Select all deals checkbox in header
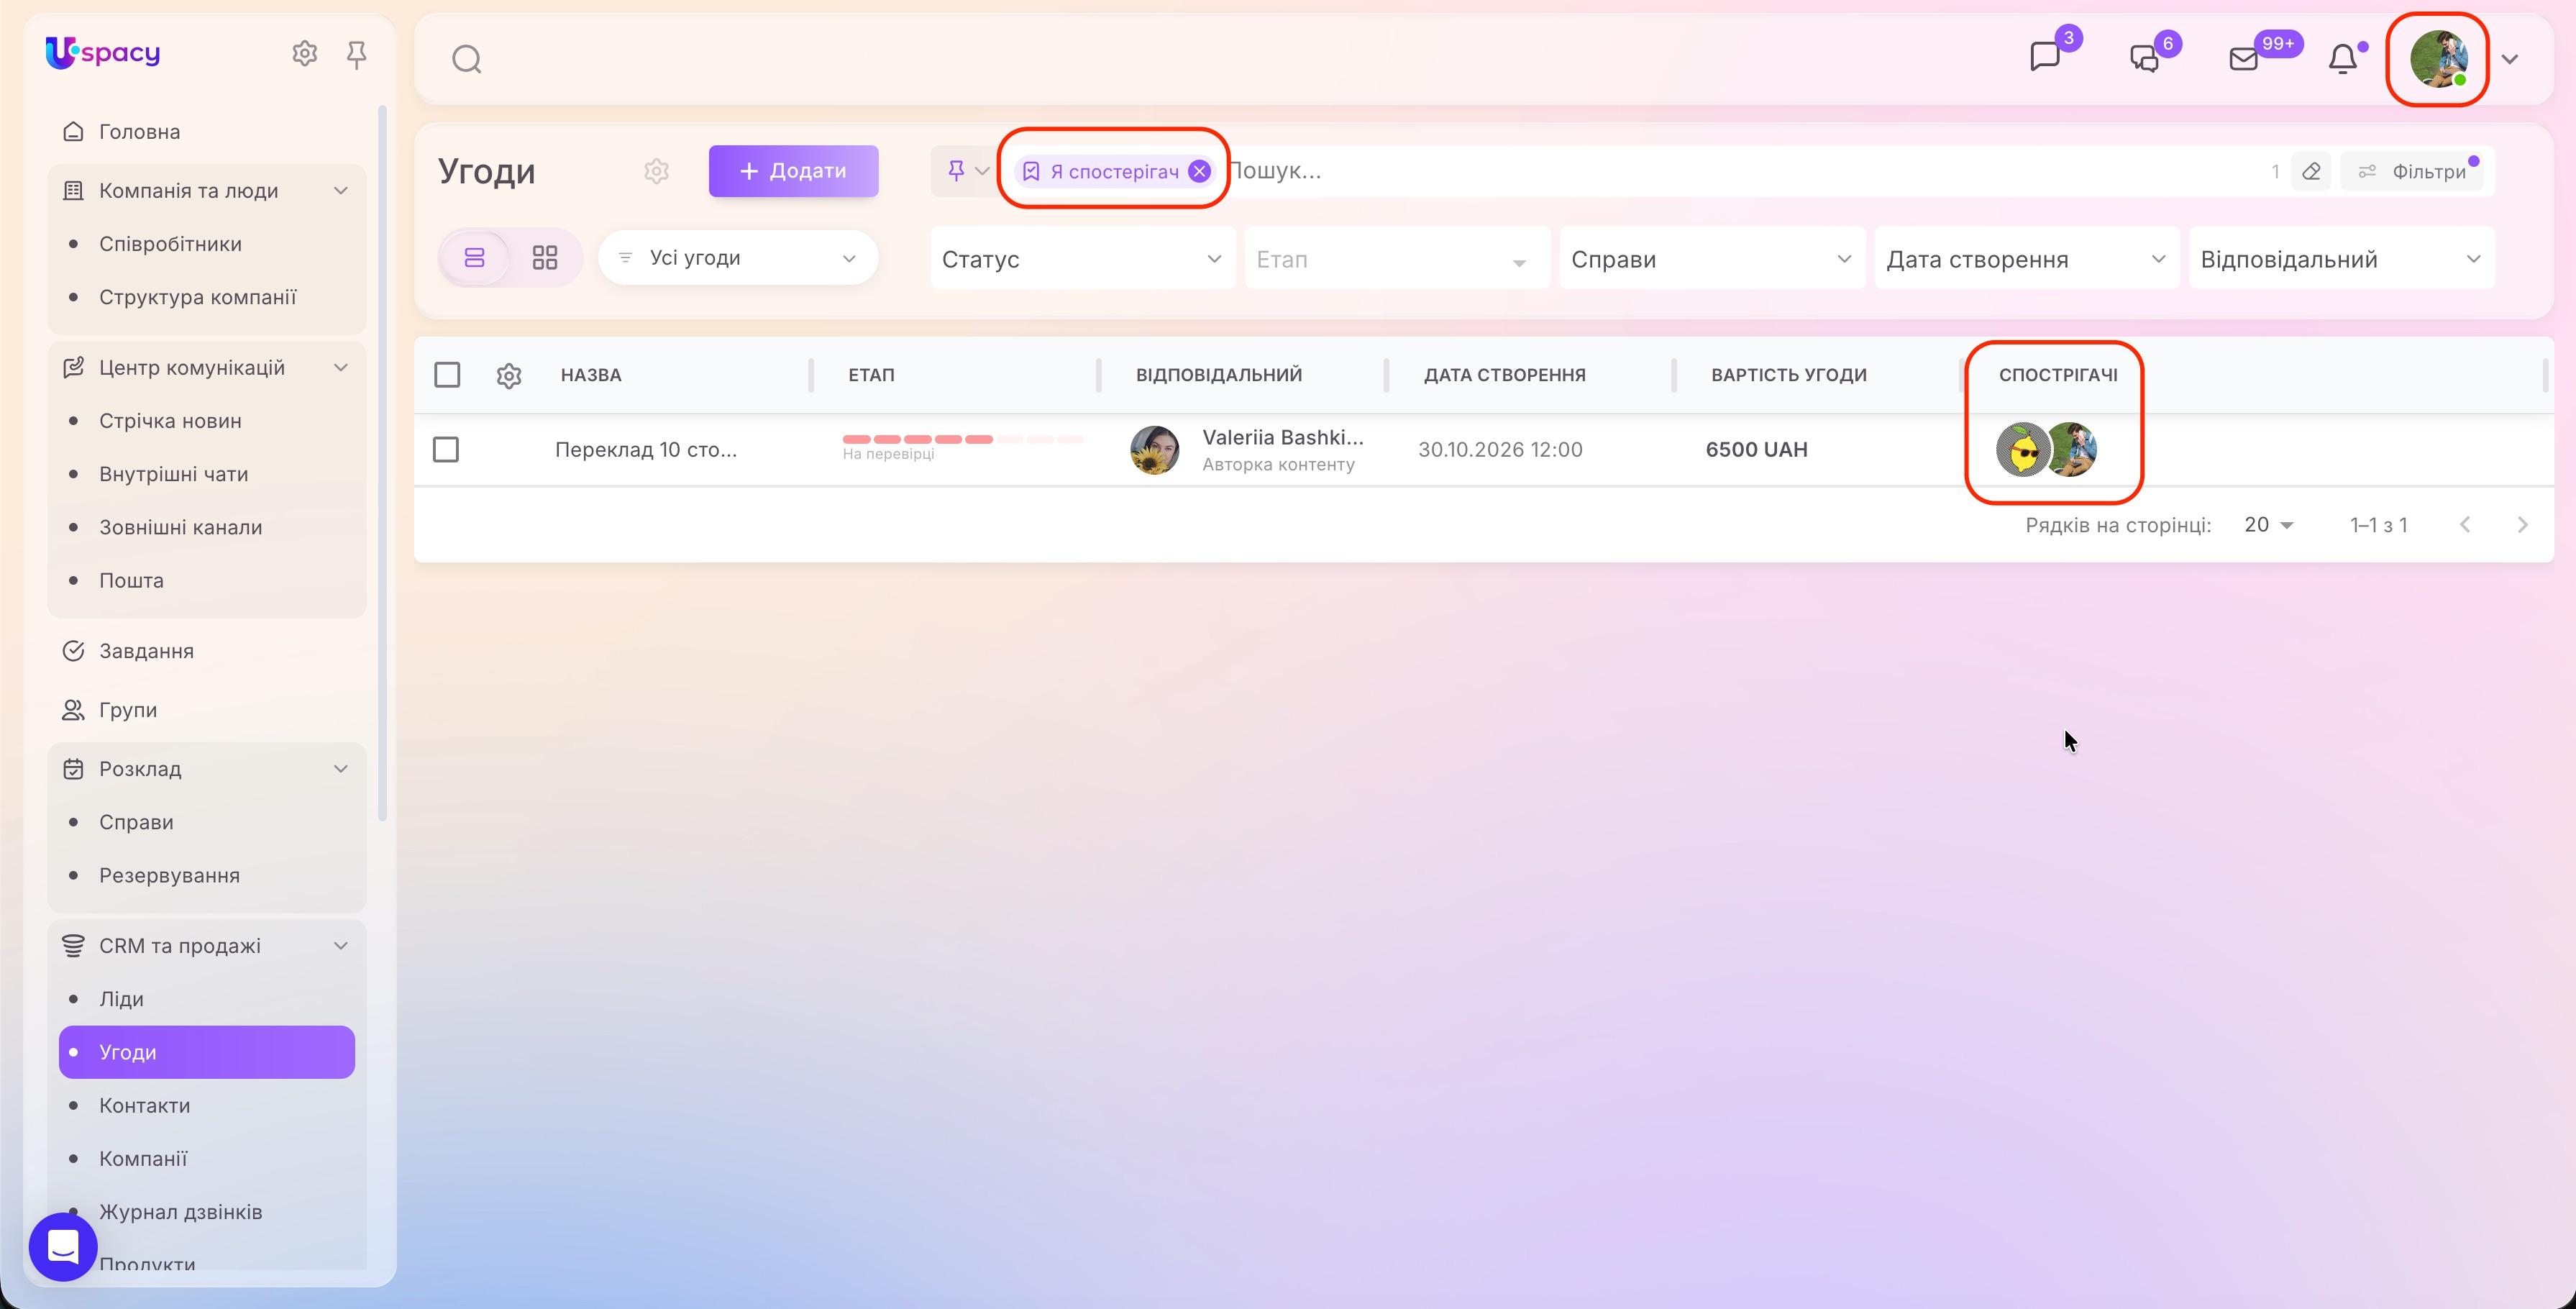 click(447, 375)
